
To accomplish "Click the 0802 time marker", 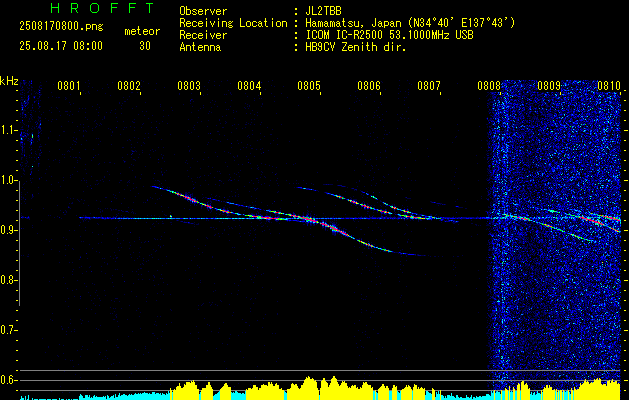I will (129, 85).
